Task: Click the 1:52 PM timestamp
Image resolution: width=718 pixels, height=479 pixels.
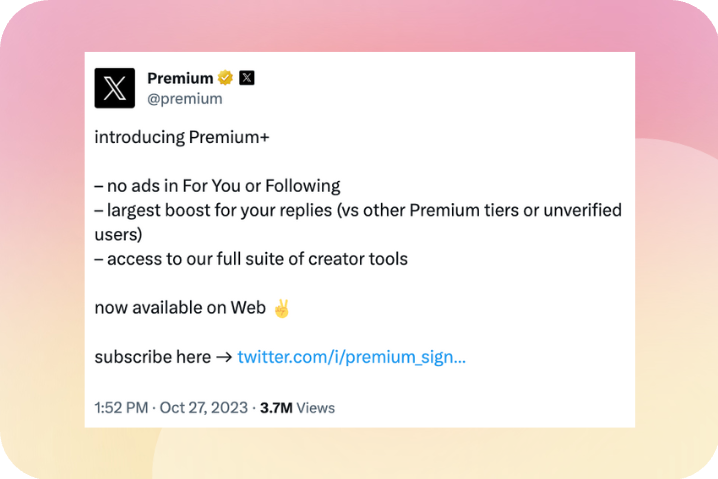Action: click(x=121, y=408)
